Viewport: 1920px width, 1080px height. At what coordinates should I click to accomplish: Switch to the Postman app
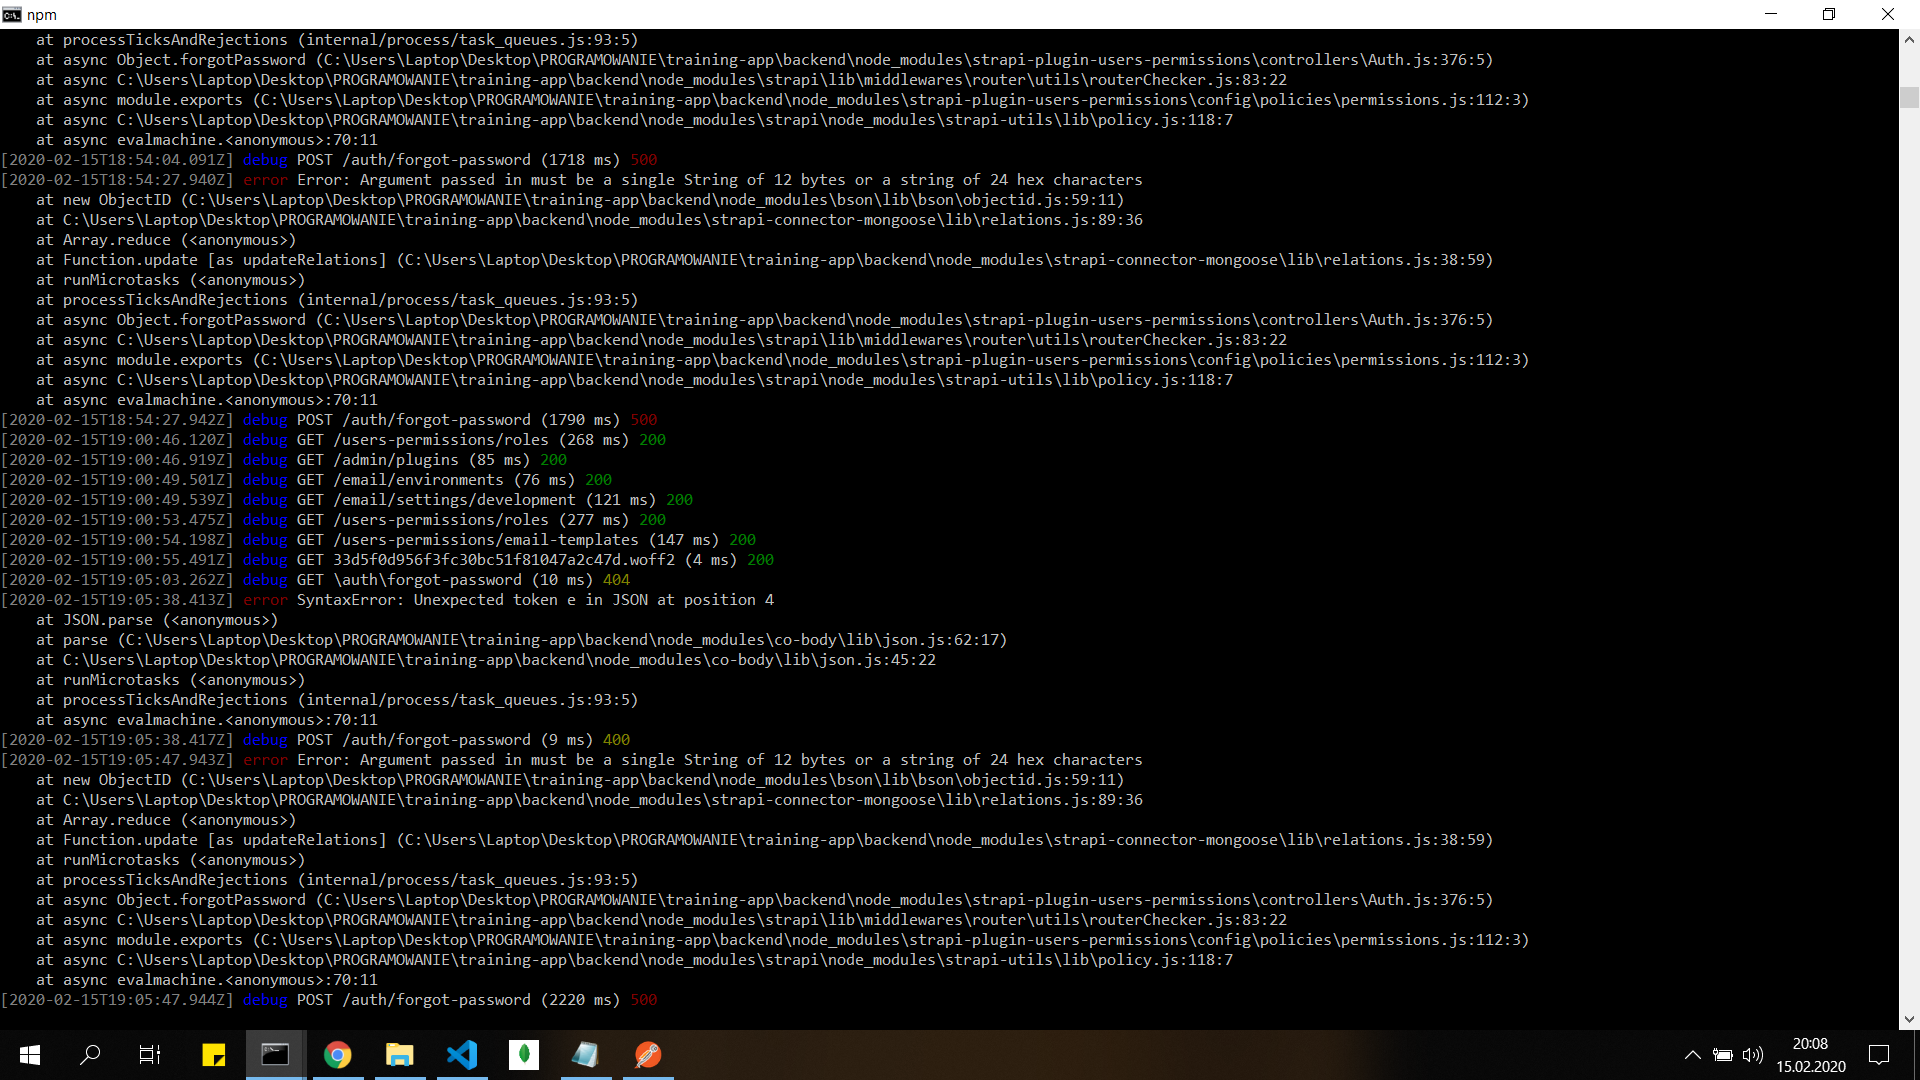[x=648, y=1055]
